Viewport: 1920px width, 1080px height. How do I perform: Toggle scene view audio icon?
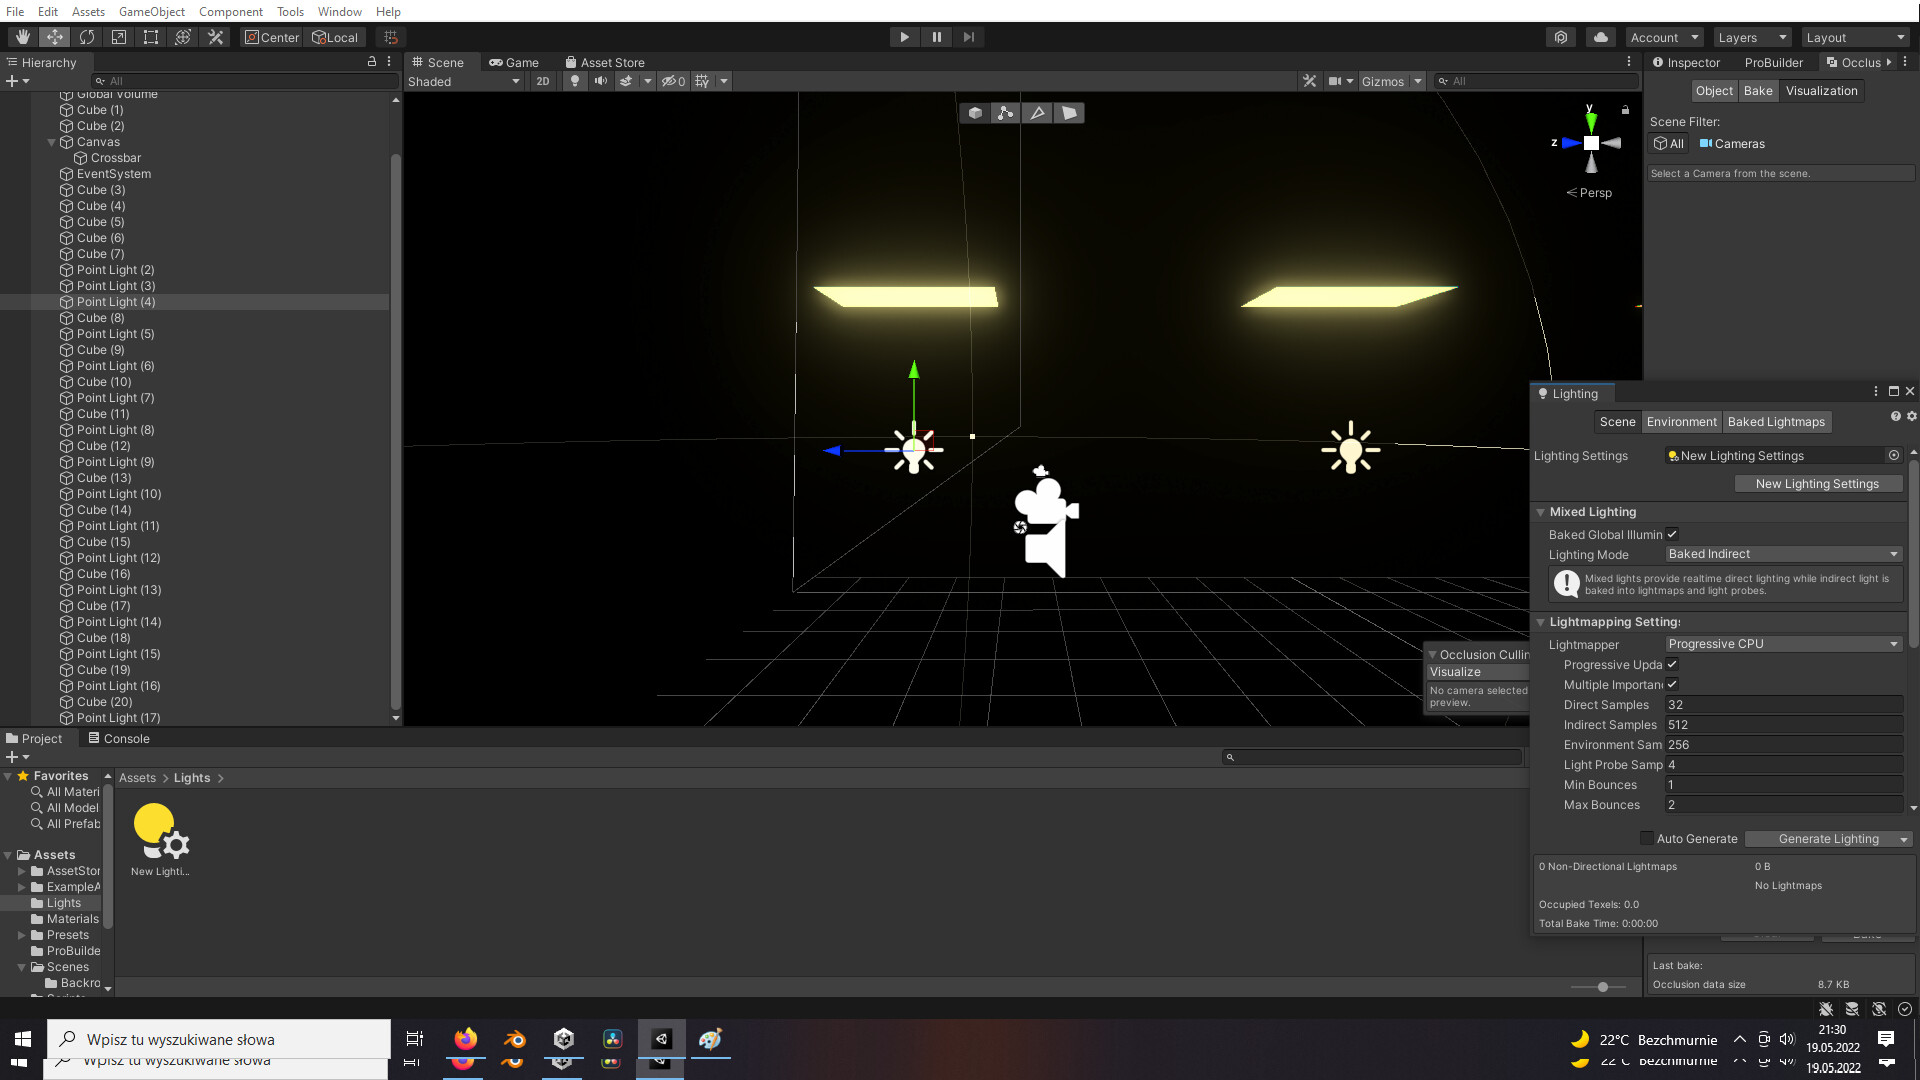click(x=601, y=81)
